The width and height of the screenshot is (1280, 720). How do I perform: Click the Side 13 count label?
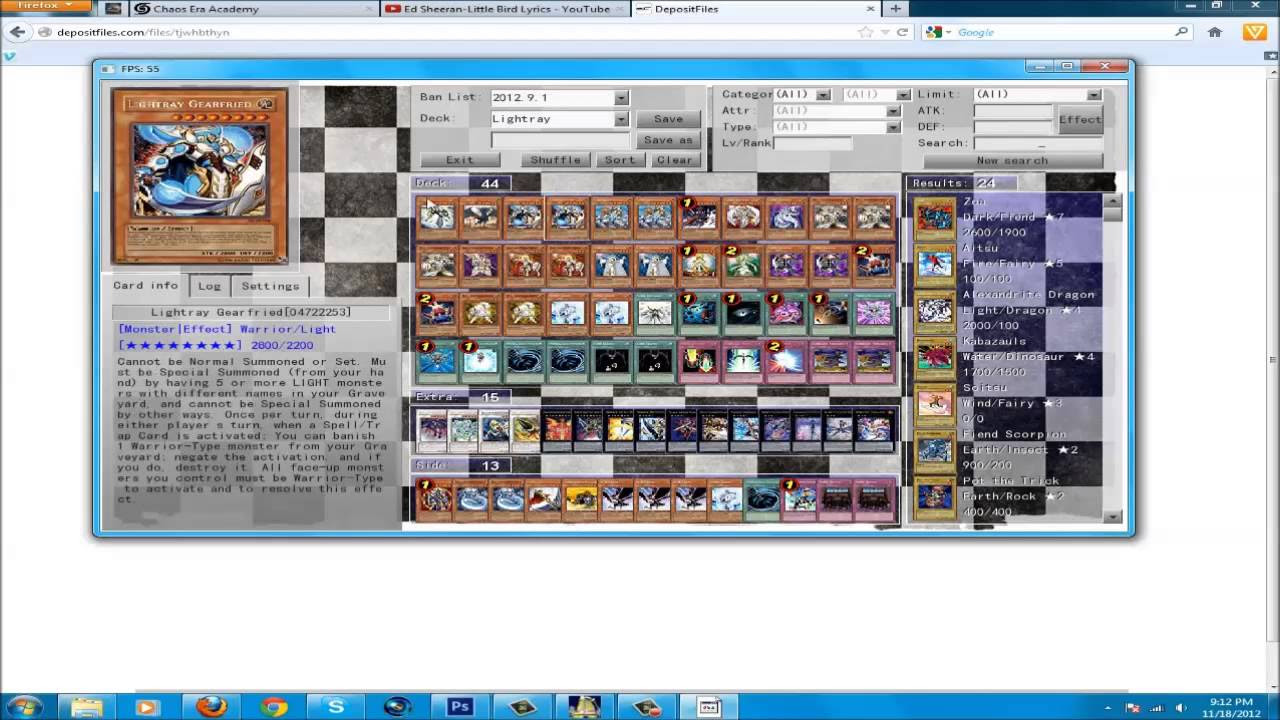[463, 465]
